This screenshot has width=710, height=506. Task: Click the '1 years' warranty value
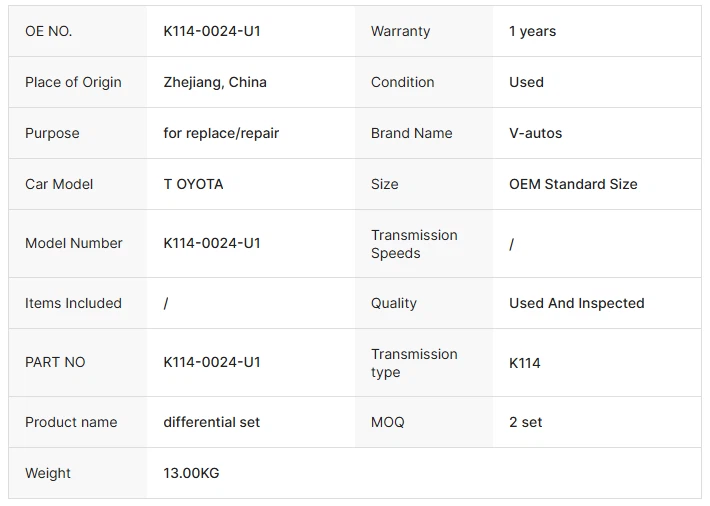(x=532, y=31)
